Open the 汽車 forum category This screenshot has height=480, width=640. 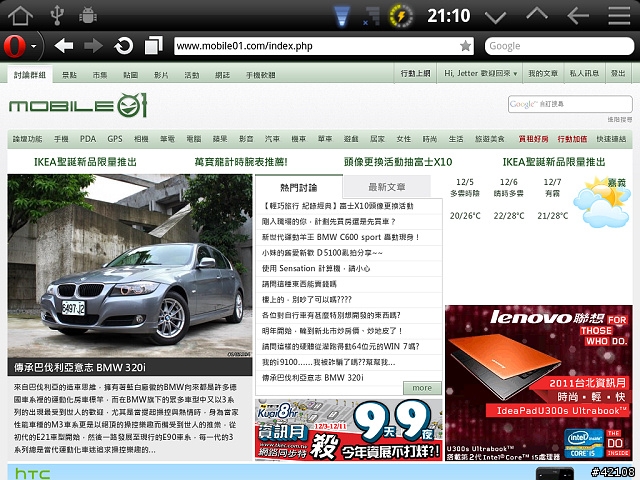(272, 139)
